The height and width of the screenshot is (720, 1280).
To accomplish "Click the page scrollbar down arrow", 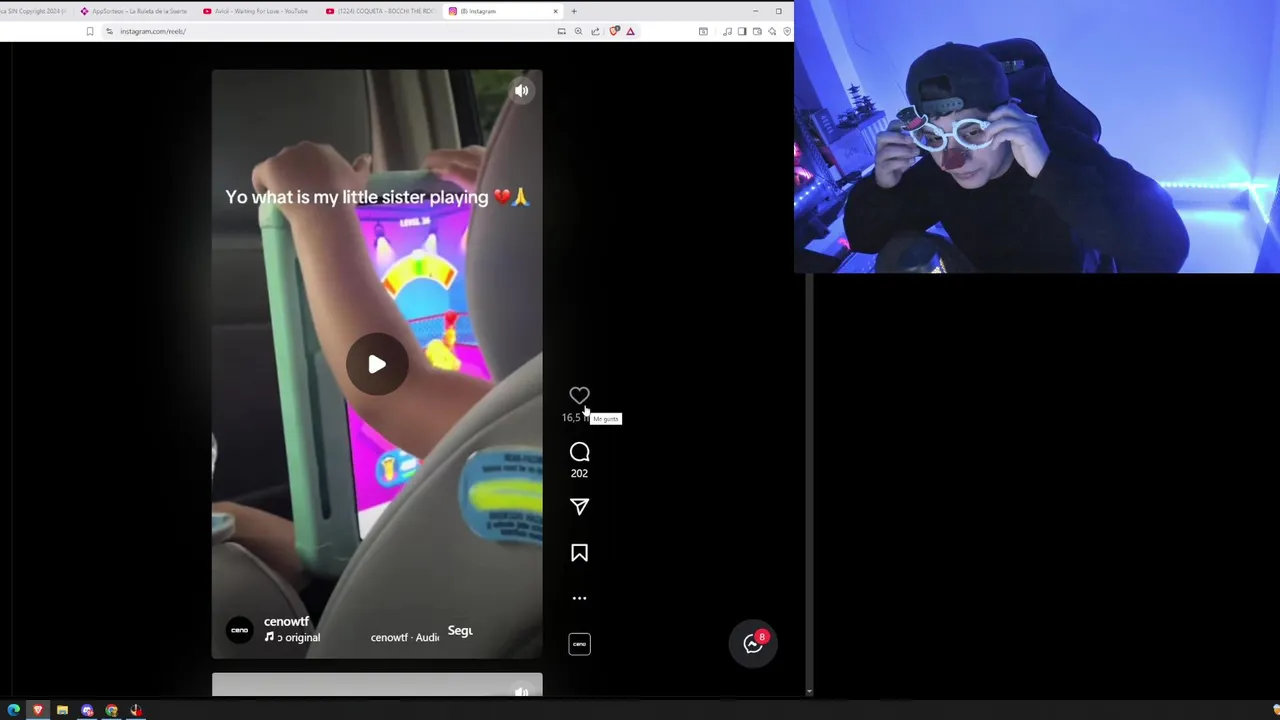I will pyautogui.click(x=809, y=691).
